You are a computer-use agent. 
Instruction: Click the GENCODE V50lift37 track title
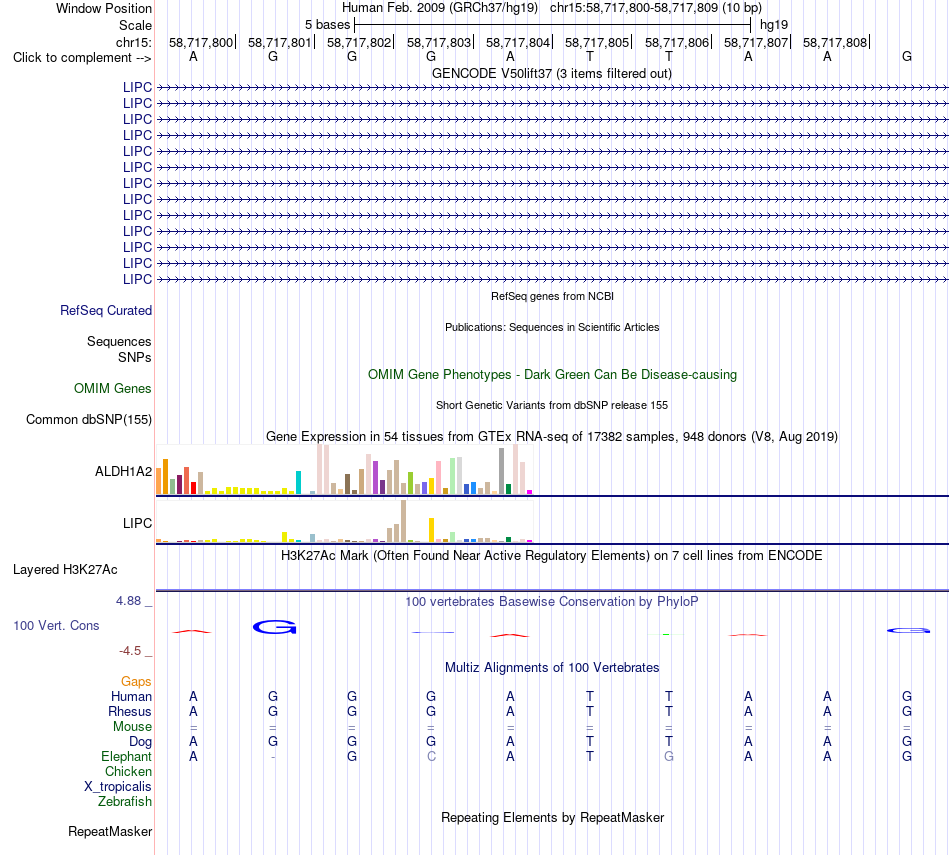[x=551, y=73]
